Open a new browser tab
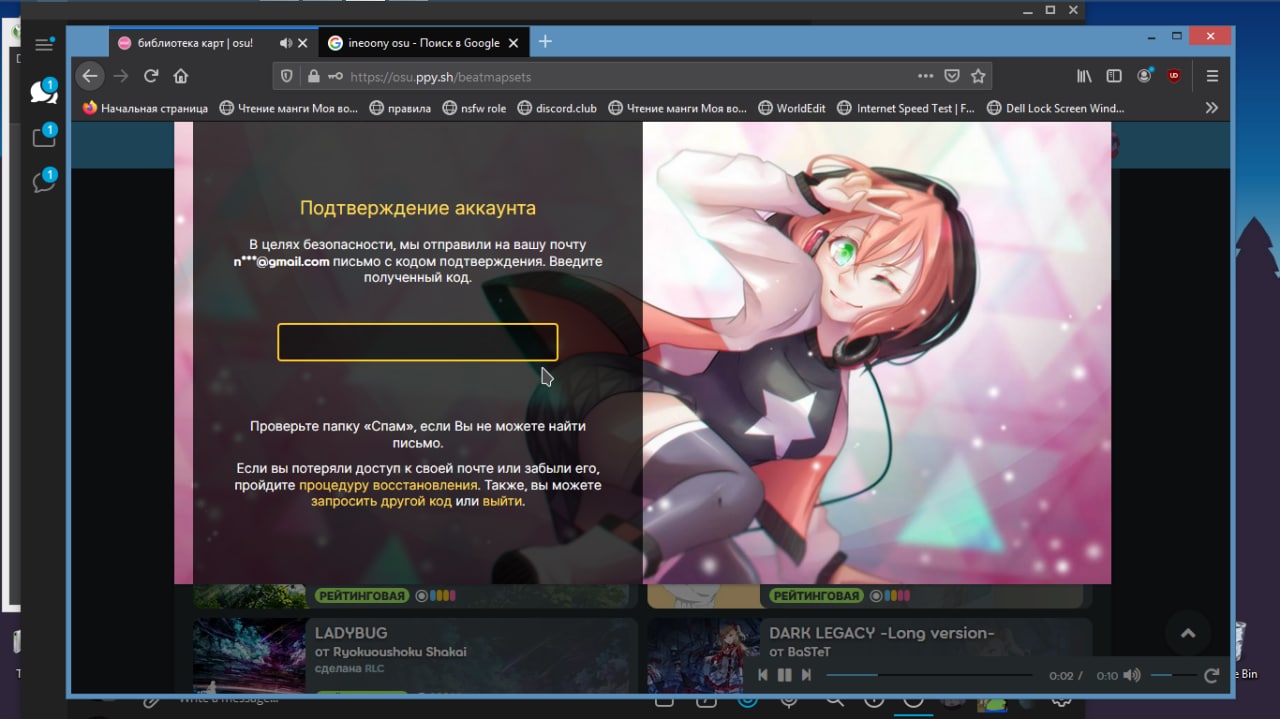Screen dimensions: 1280x719 545,42
